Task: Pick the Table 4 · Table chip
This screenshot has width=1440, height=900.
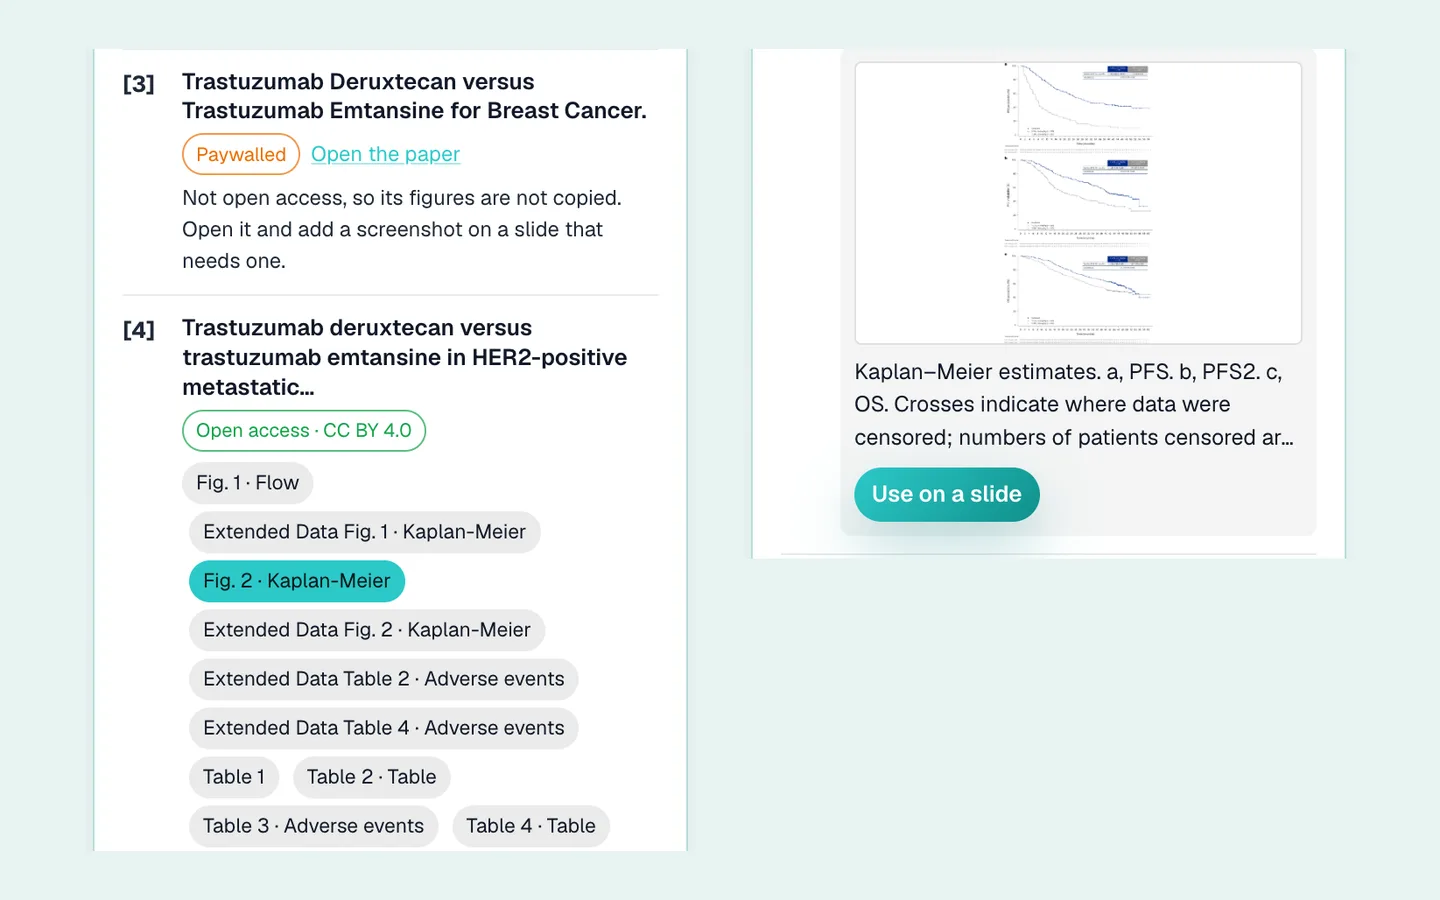Action: tap(531, 826)
